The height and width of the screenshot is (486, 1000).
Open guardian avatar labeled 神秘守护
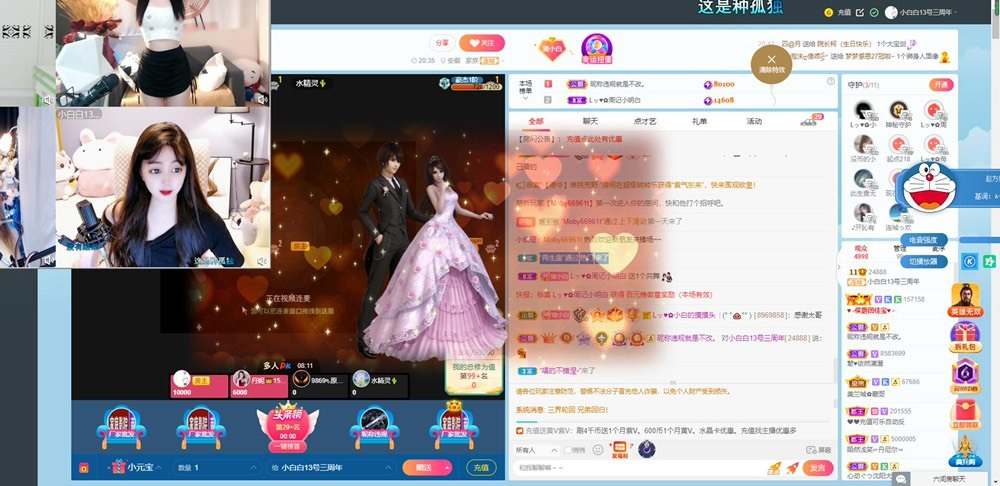pyautogui.click(x=899, y=110)
